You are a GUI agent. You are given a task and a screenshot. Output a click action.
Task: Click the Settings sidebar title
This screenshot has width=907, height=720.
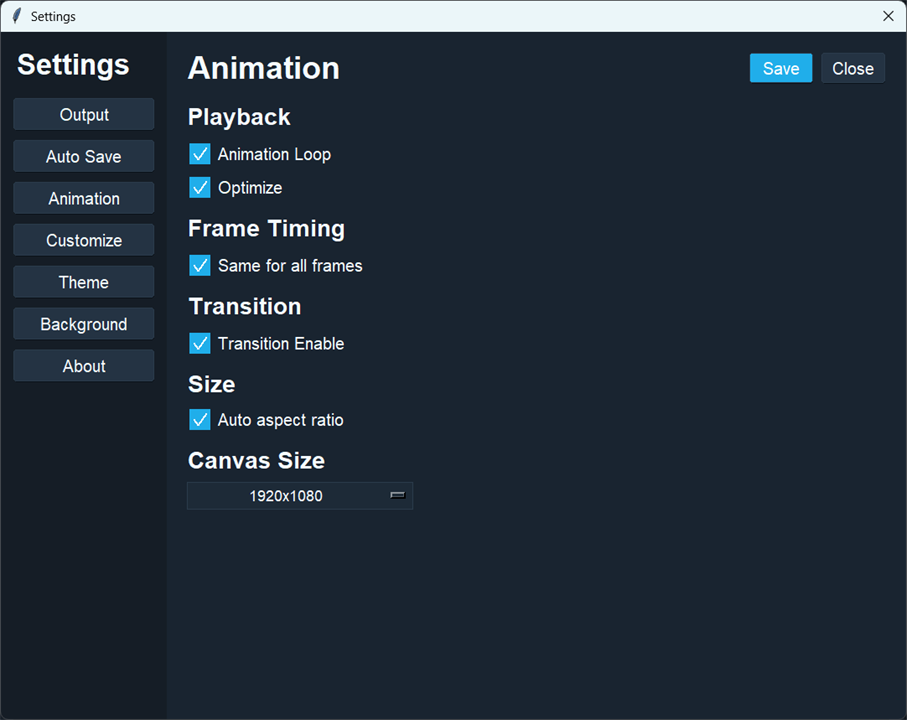tap(73, 65)
